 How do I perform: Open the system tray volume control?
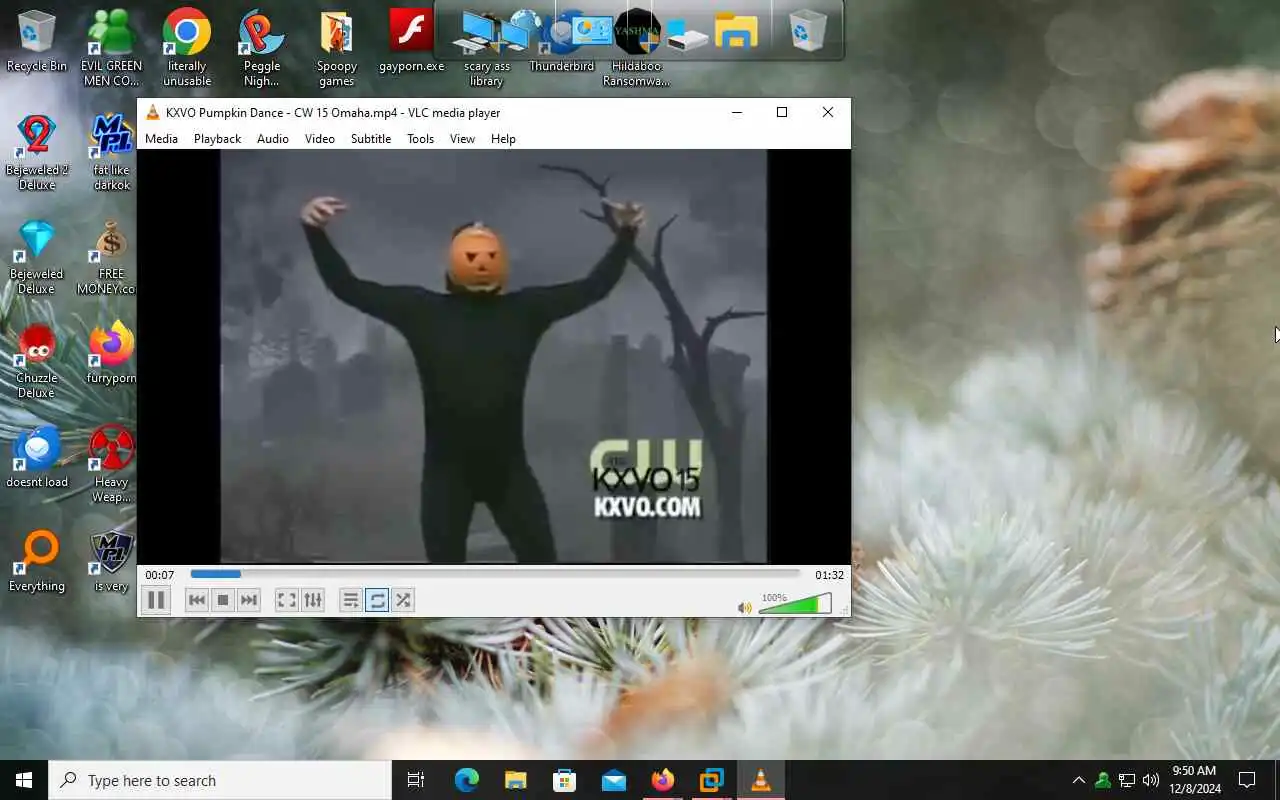tap(1151, 780)
